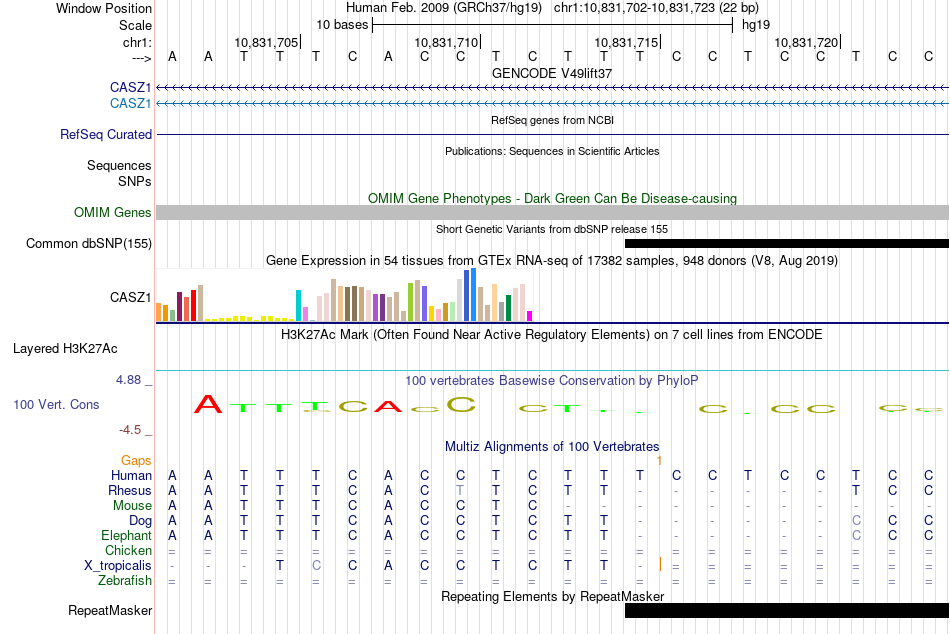This screenshot has width=950, height=634.
Task: Click the light blue CASZ1 transcript arrows
Action: [553, 103]
